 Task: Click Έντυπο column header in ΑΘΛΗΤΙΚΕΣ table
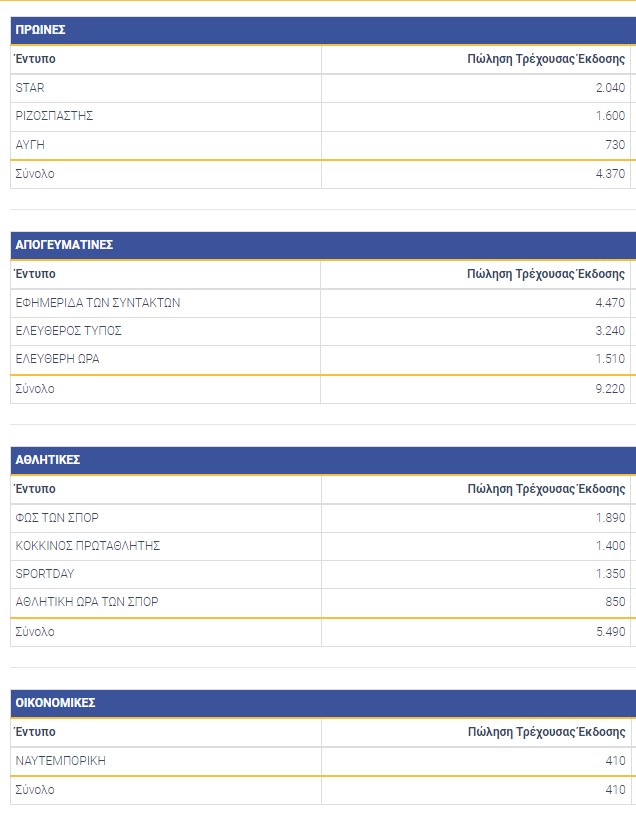pos(35,489)
